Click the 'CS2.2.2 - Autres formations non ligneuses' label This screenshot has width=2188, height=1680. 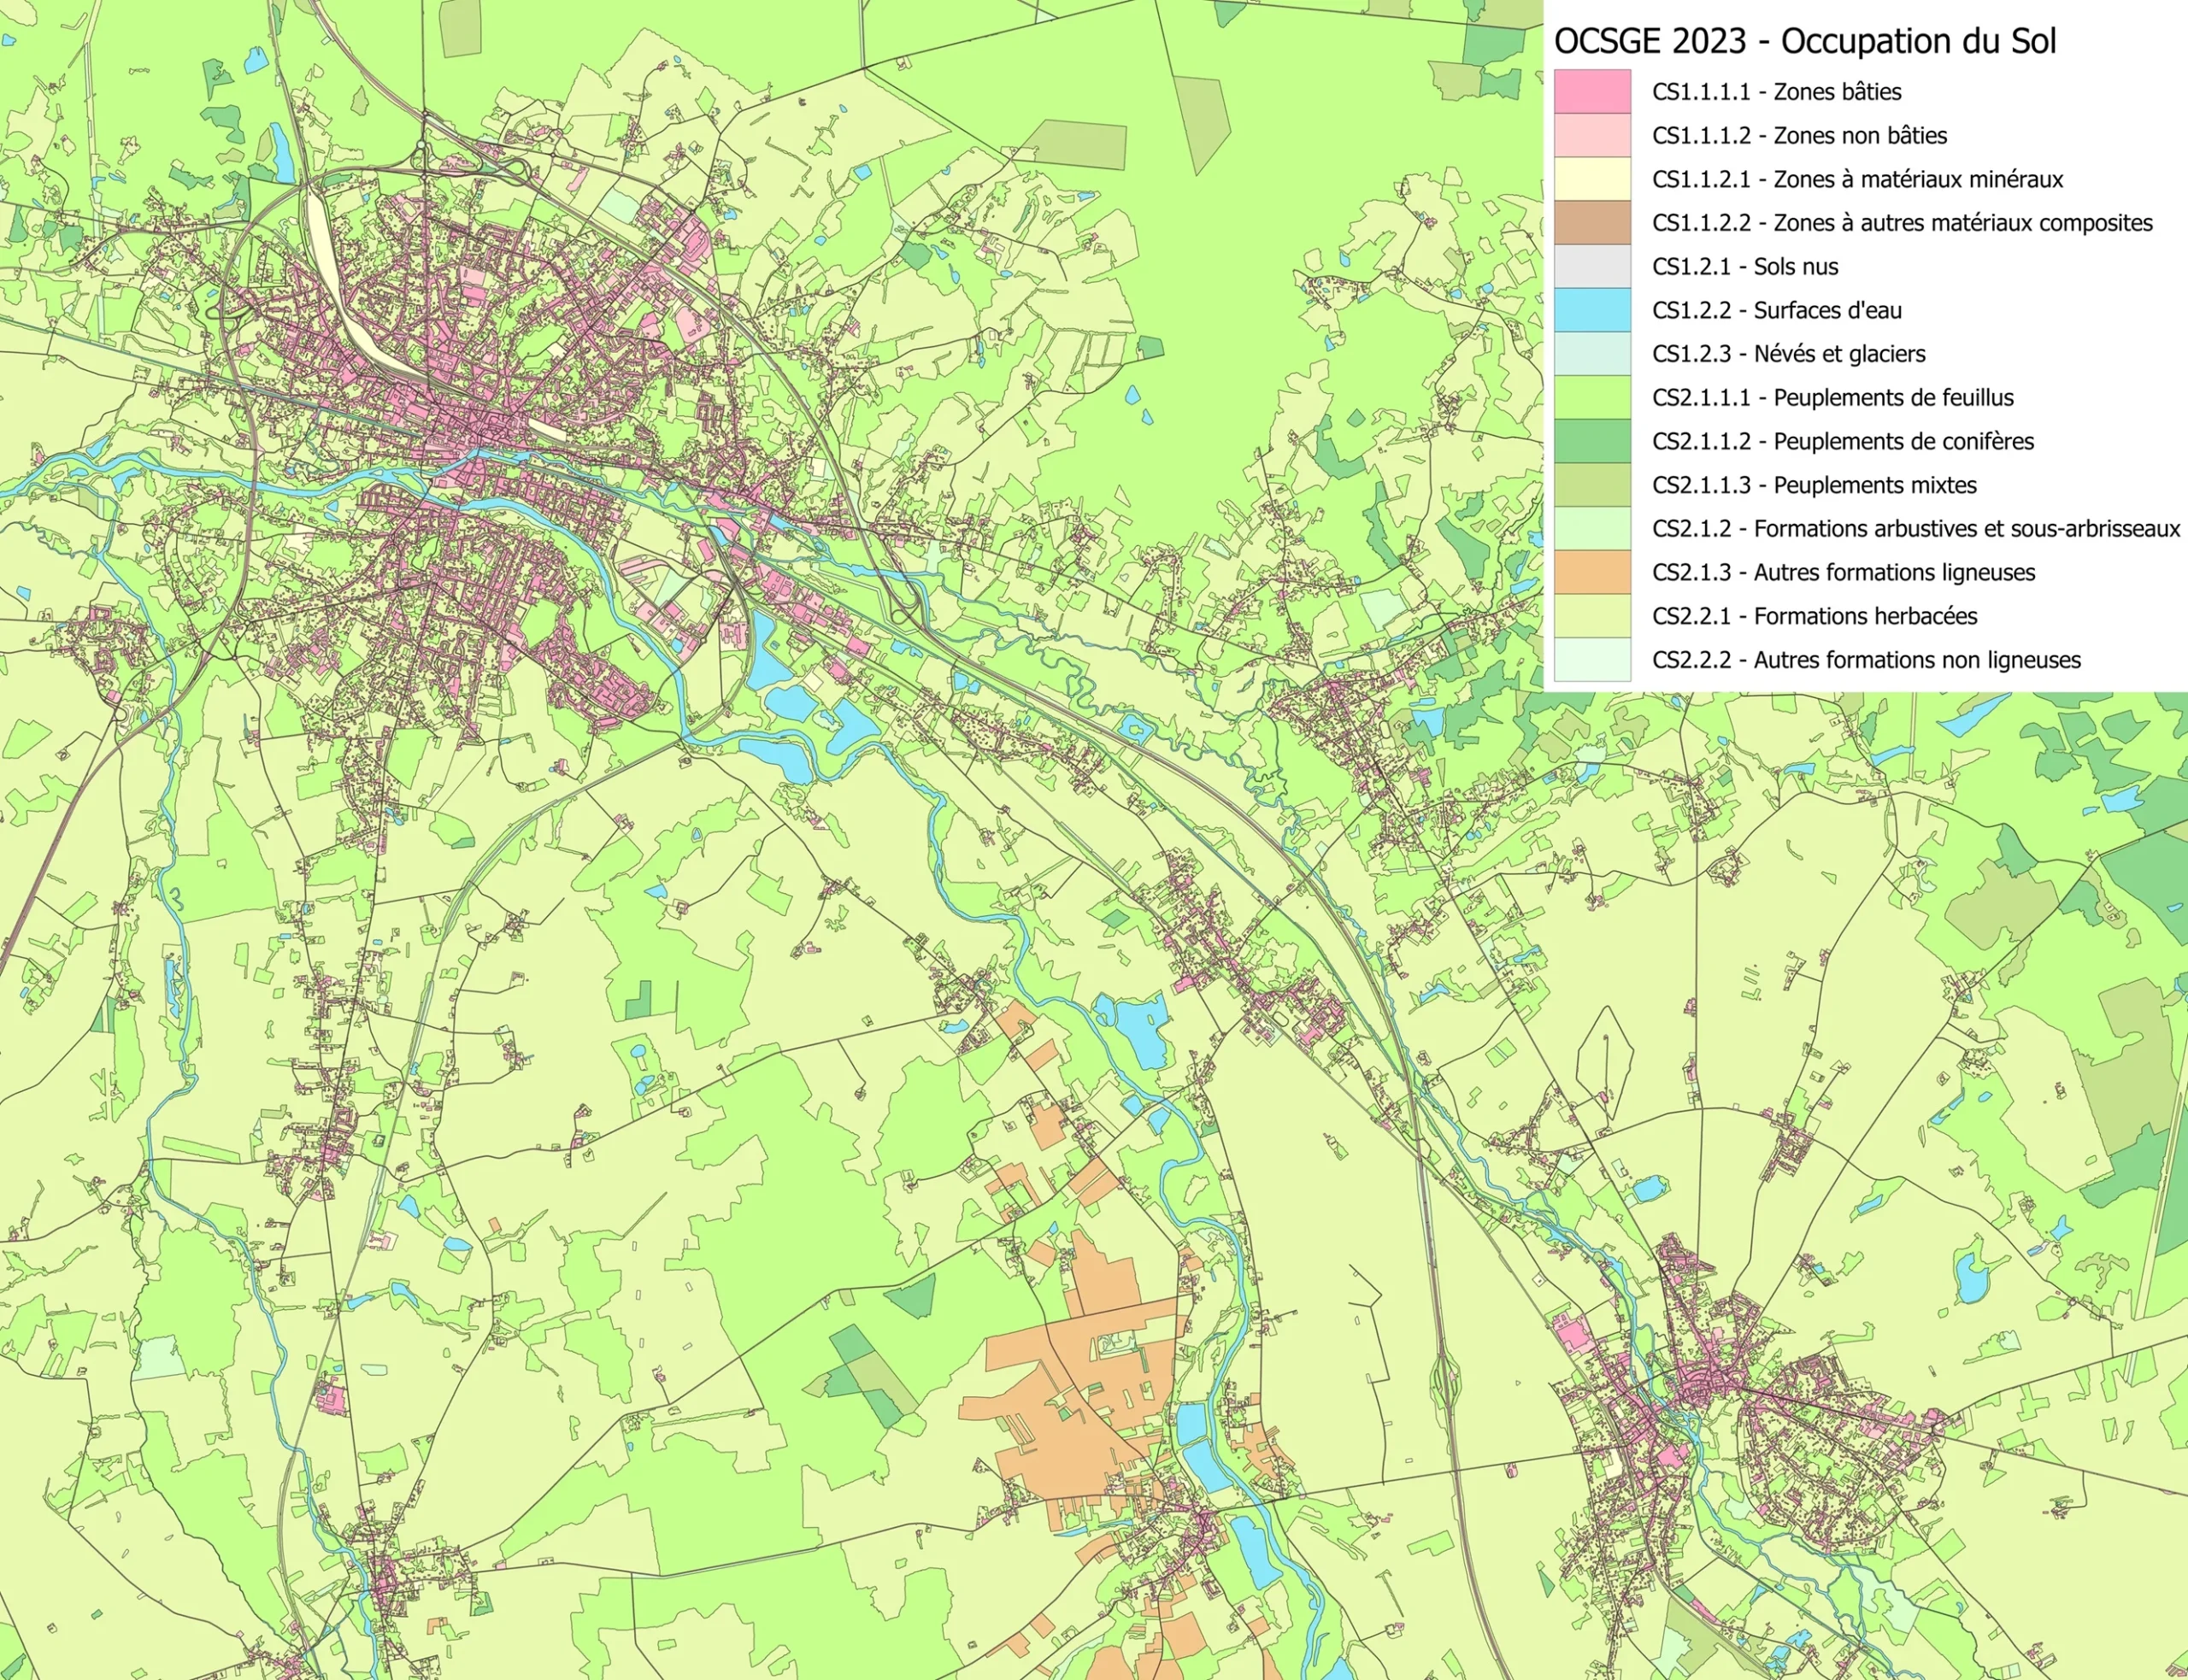click(x=1867, y=660)
